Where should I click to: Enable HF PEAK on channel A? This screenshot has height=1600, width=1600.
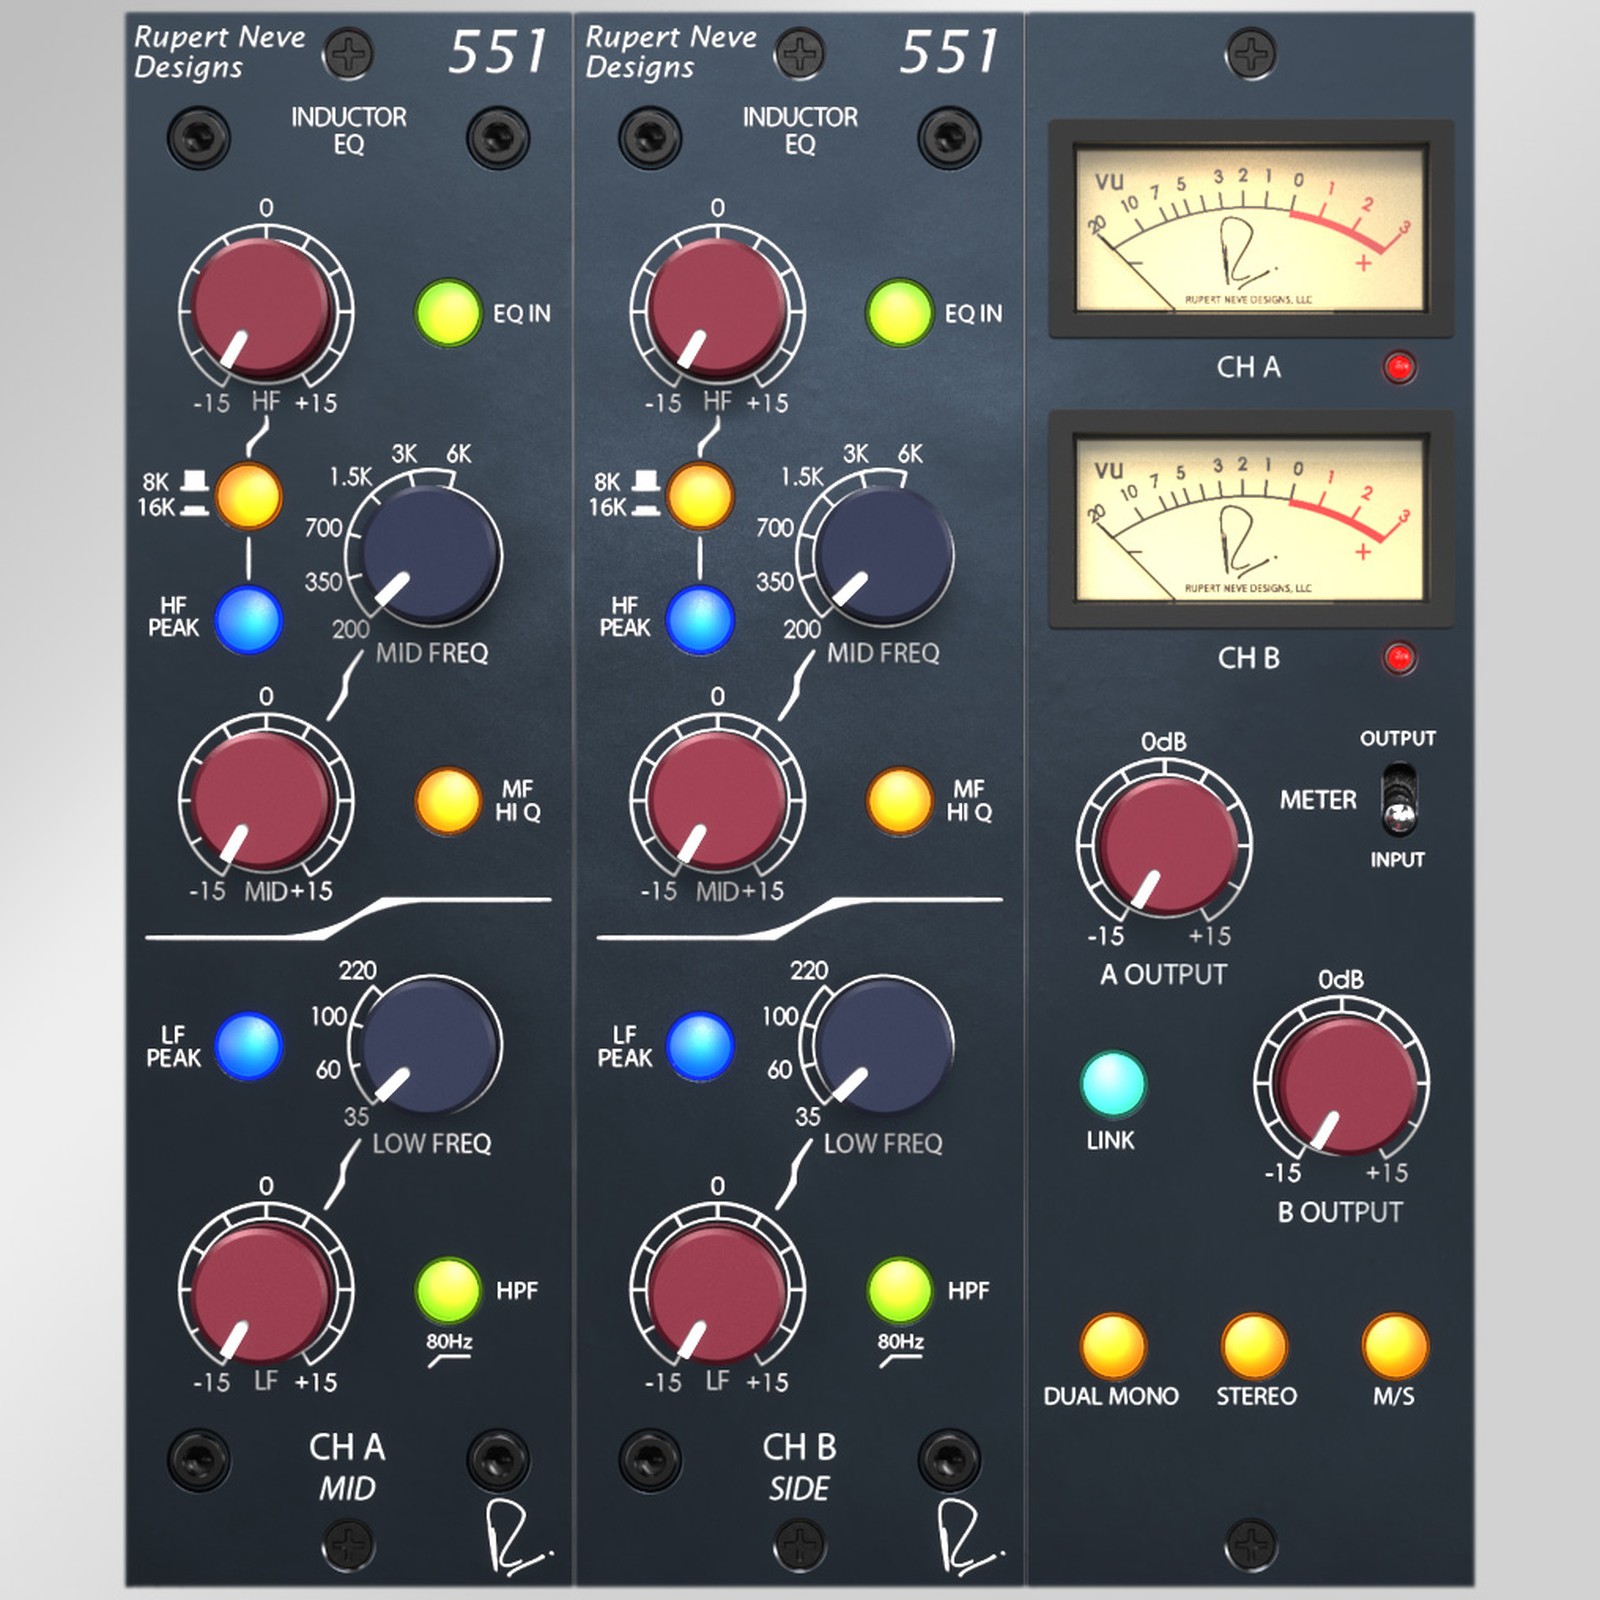pyautogui.click(x=248, y=619)
